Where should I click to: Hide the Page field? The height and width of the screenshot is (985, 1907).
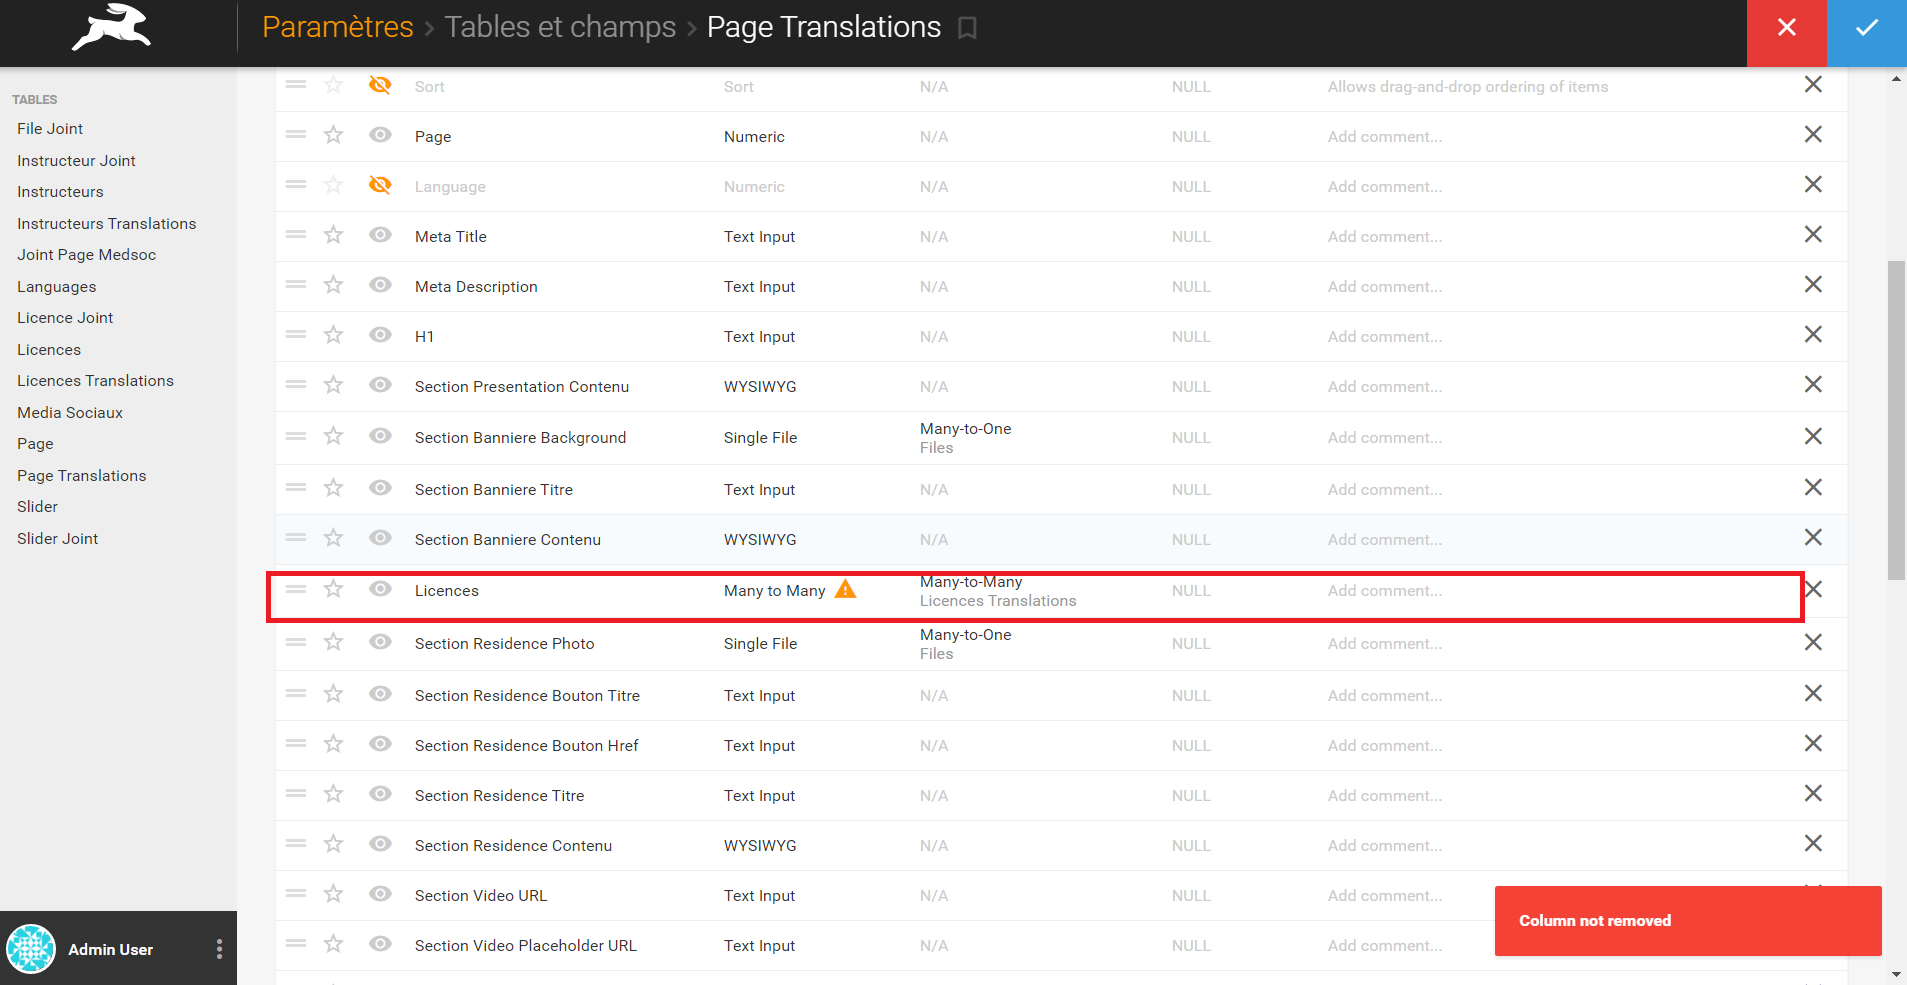click(380, 135)
